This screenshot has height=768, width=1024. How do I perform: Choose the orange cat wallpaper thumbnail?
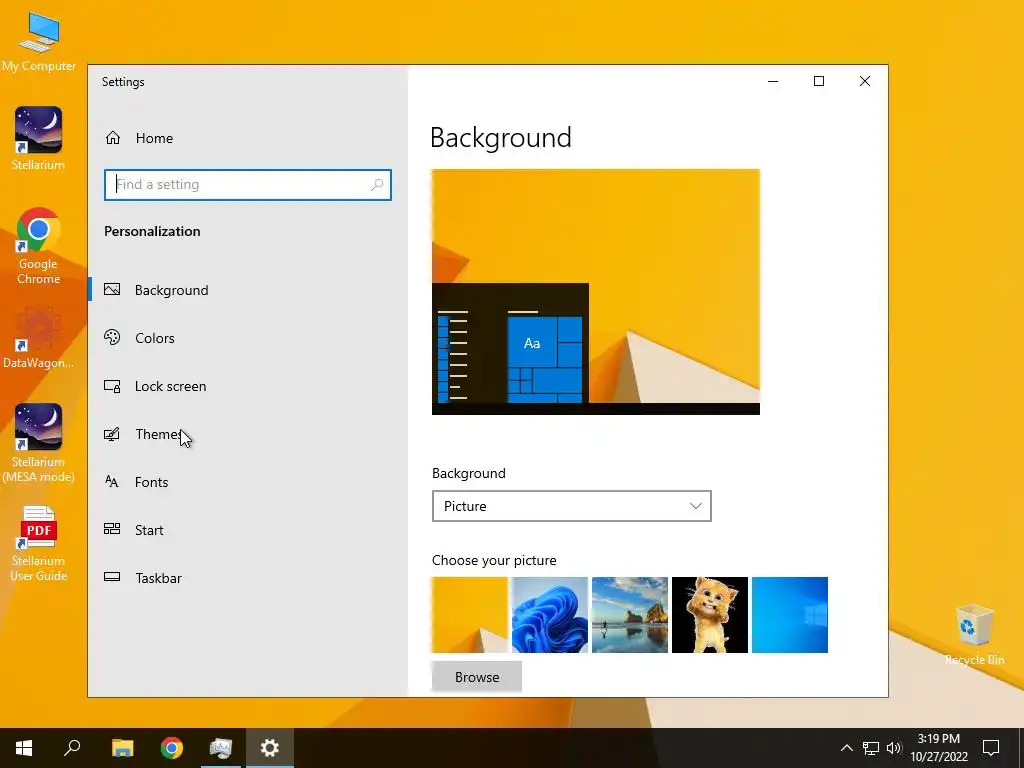tap(710, 615)
